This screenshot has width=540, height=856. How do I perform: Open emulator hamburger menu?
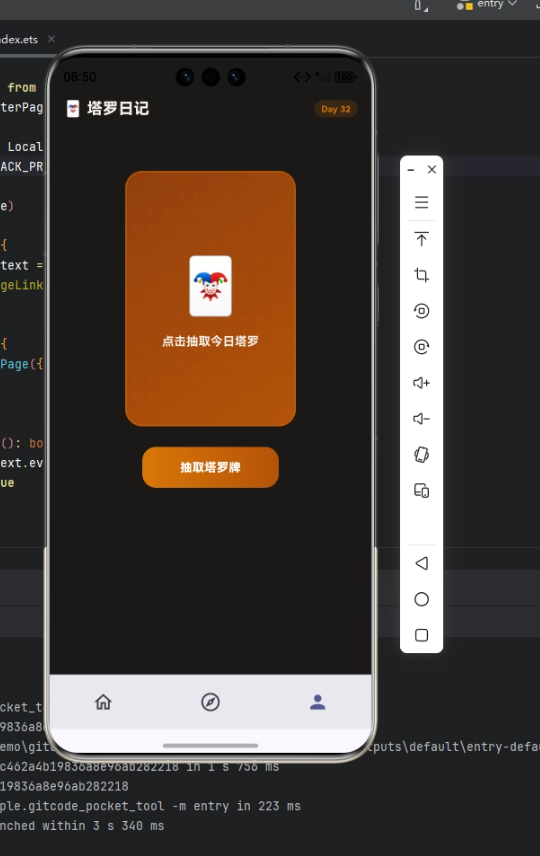[422, 203]
